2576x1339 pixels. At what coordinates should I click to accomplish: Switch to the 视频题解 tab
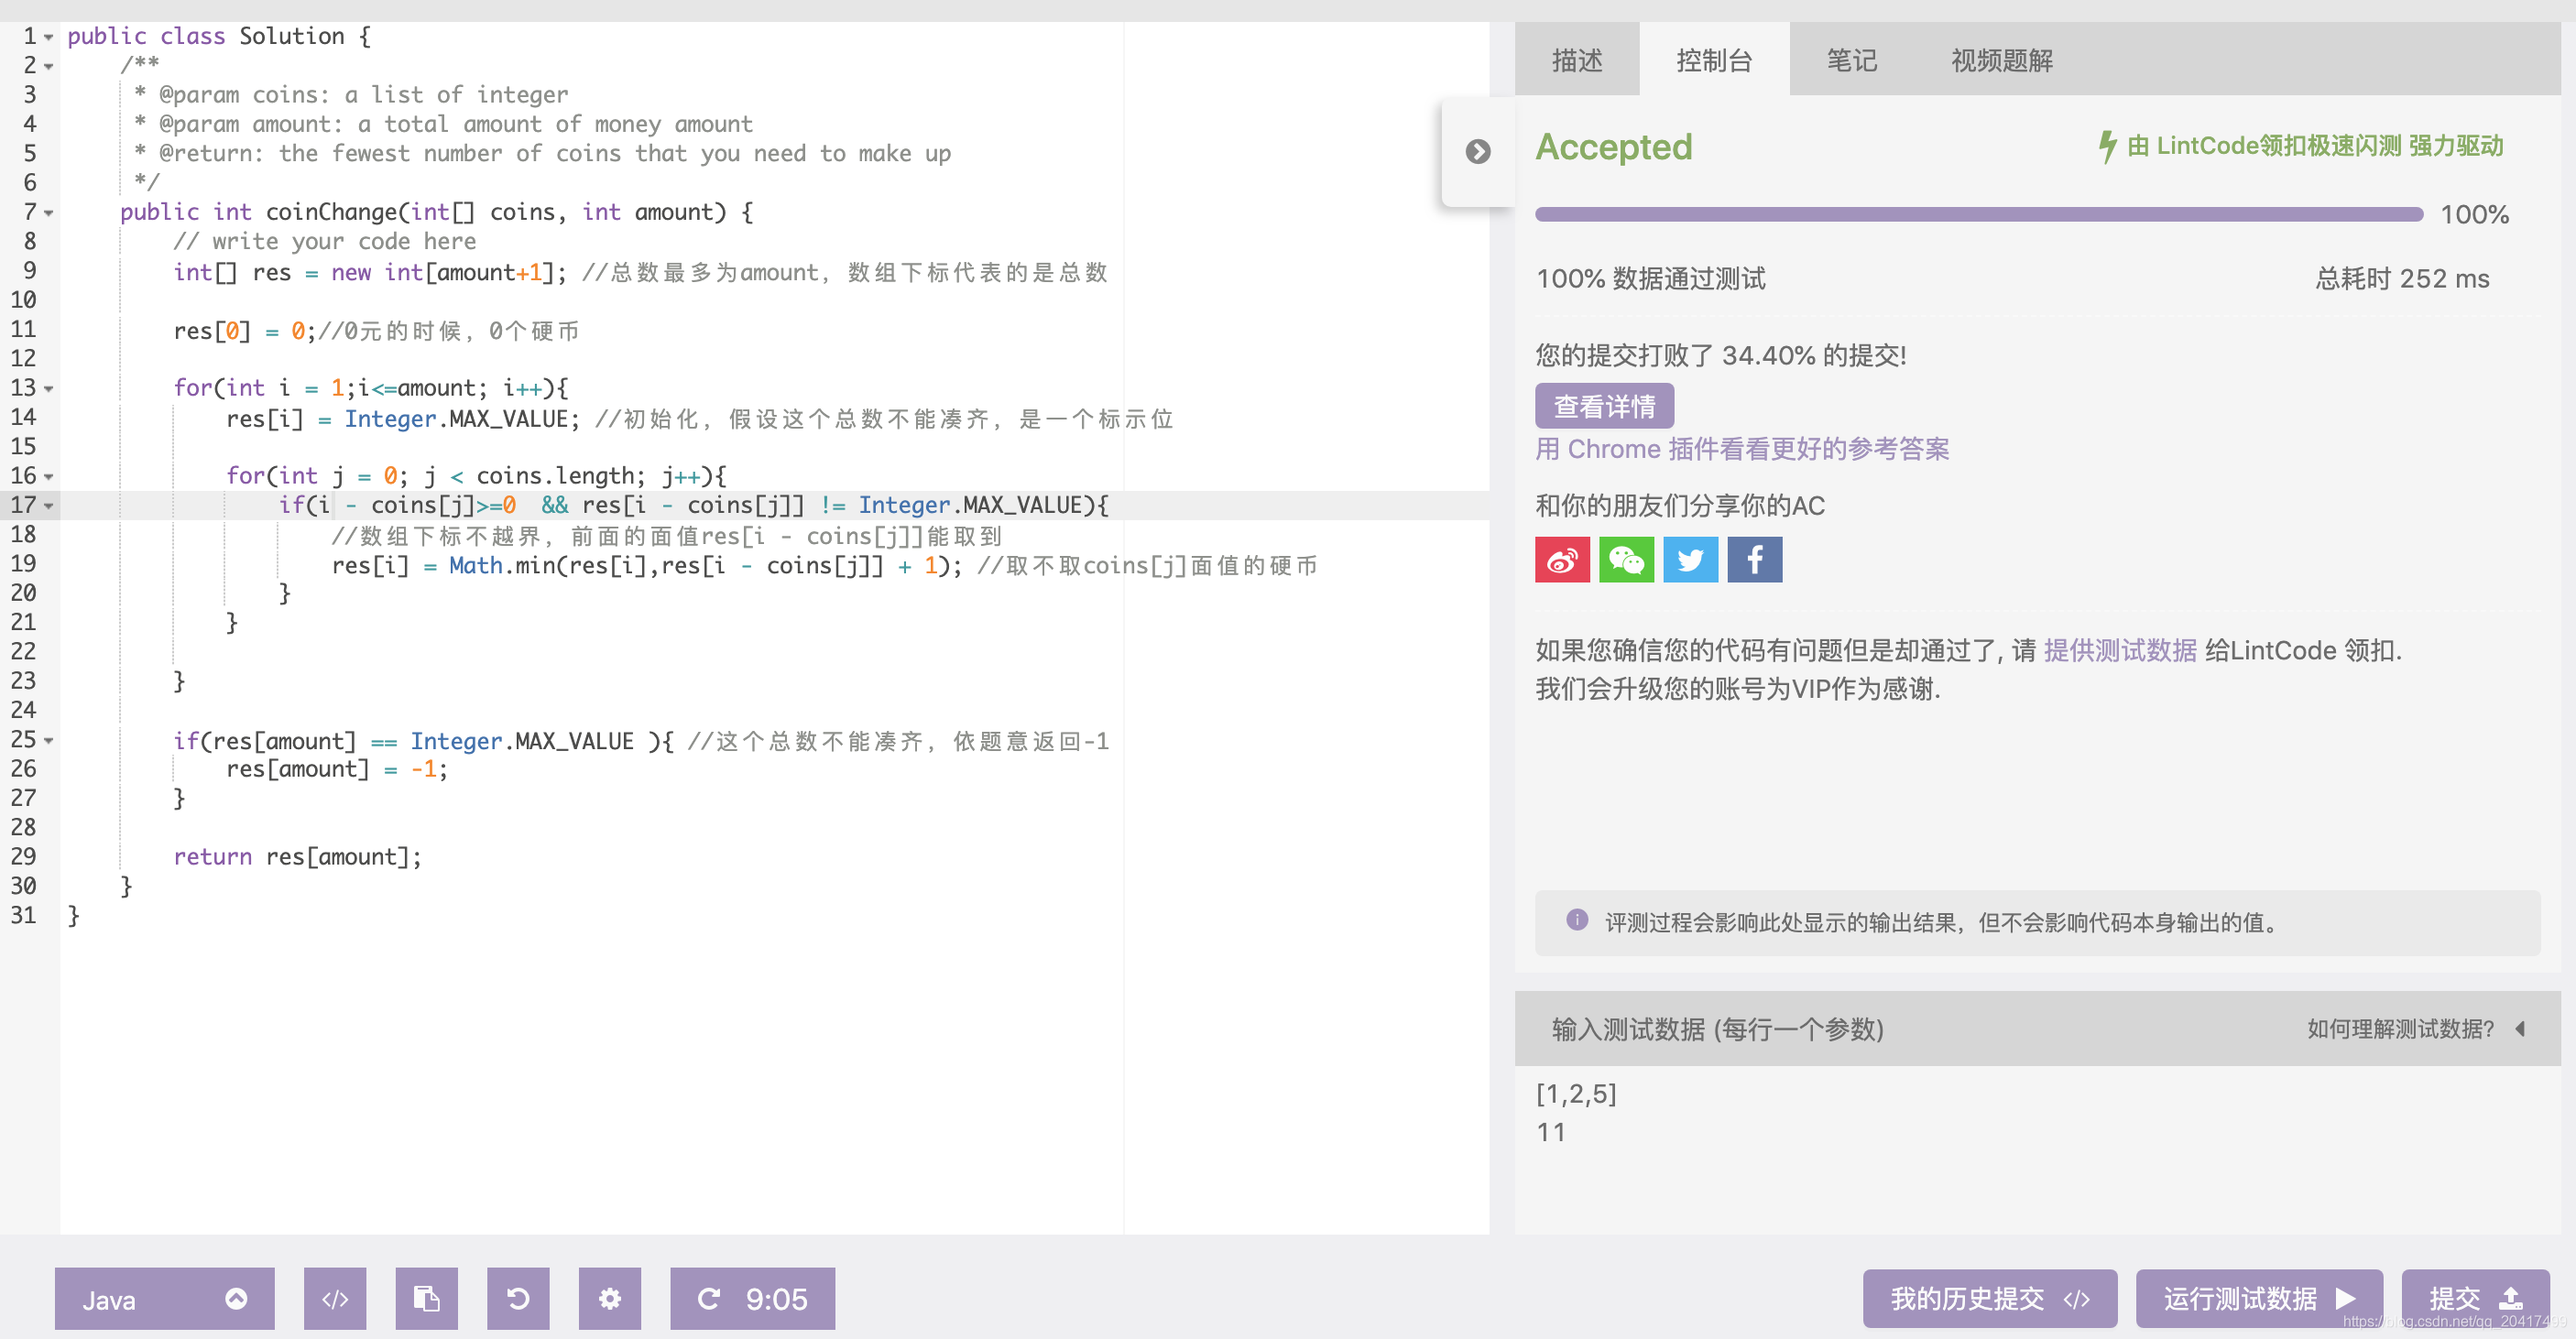pyautogui.click(x=2002, y=60)
